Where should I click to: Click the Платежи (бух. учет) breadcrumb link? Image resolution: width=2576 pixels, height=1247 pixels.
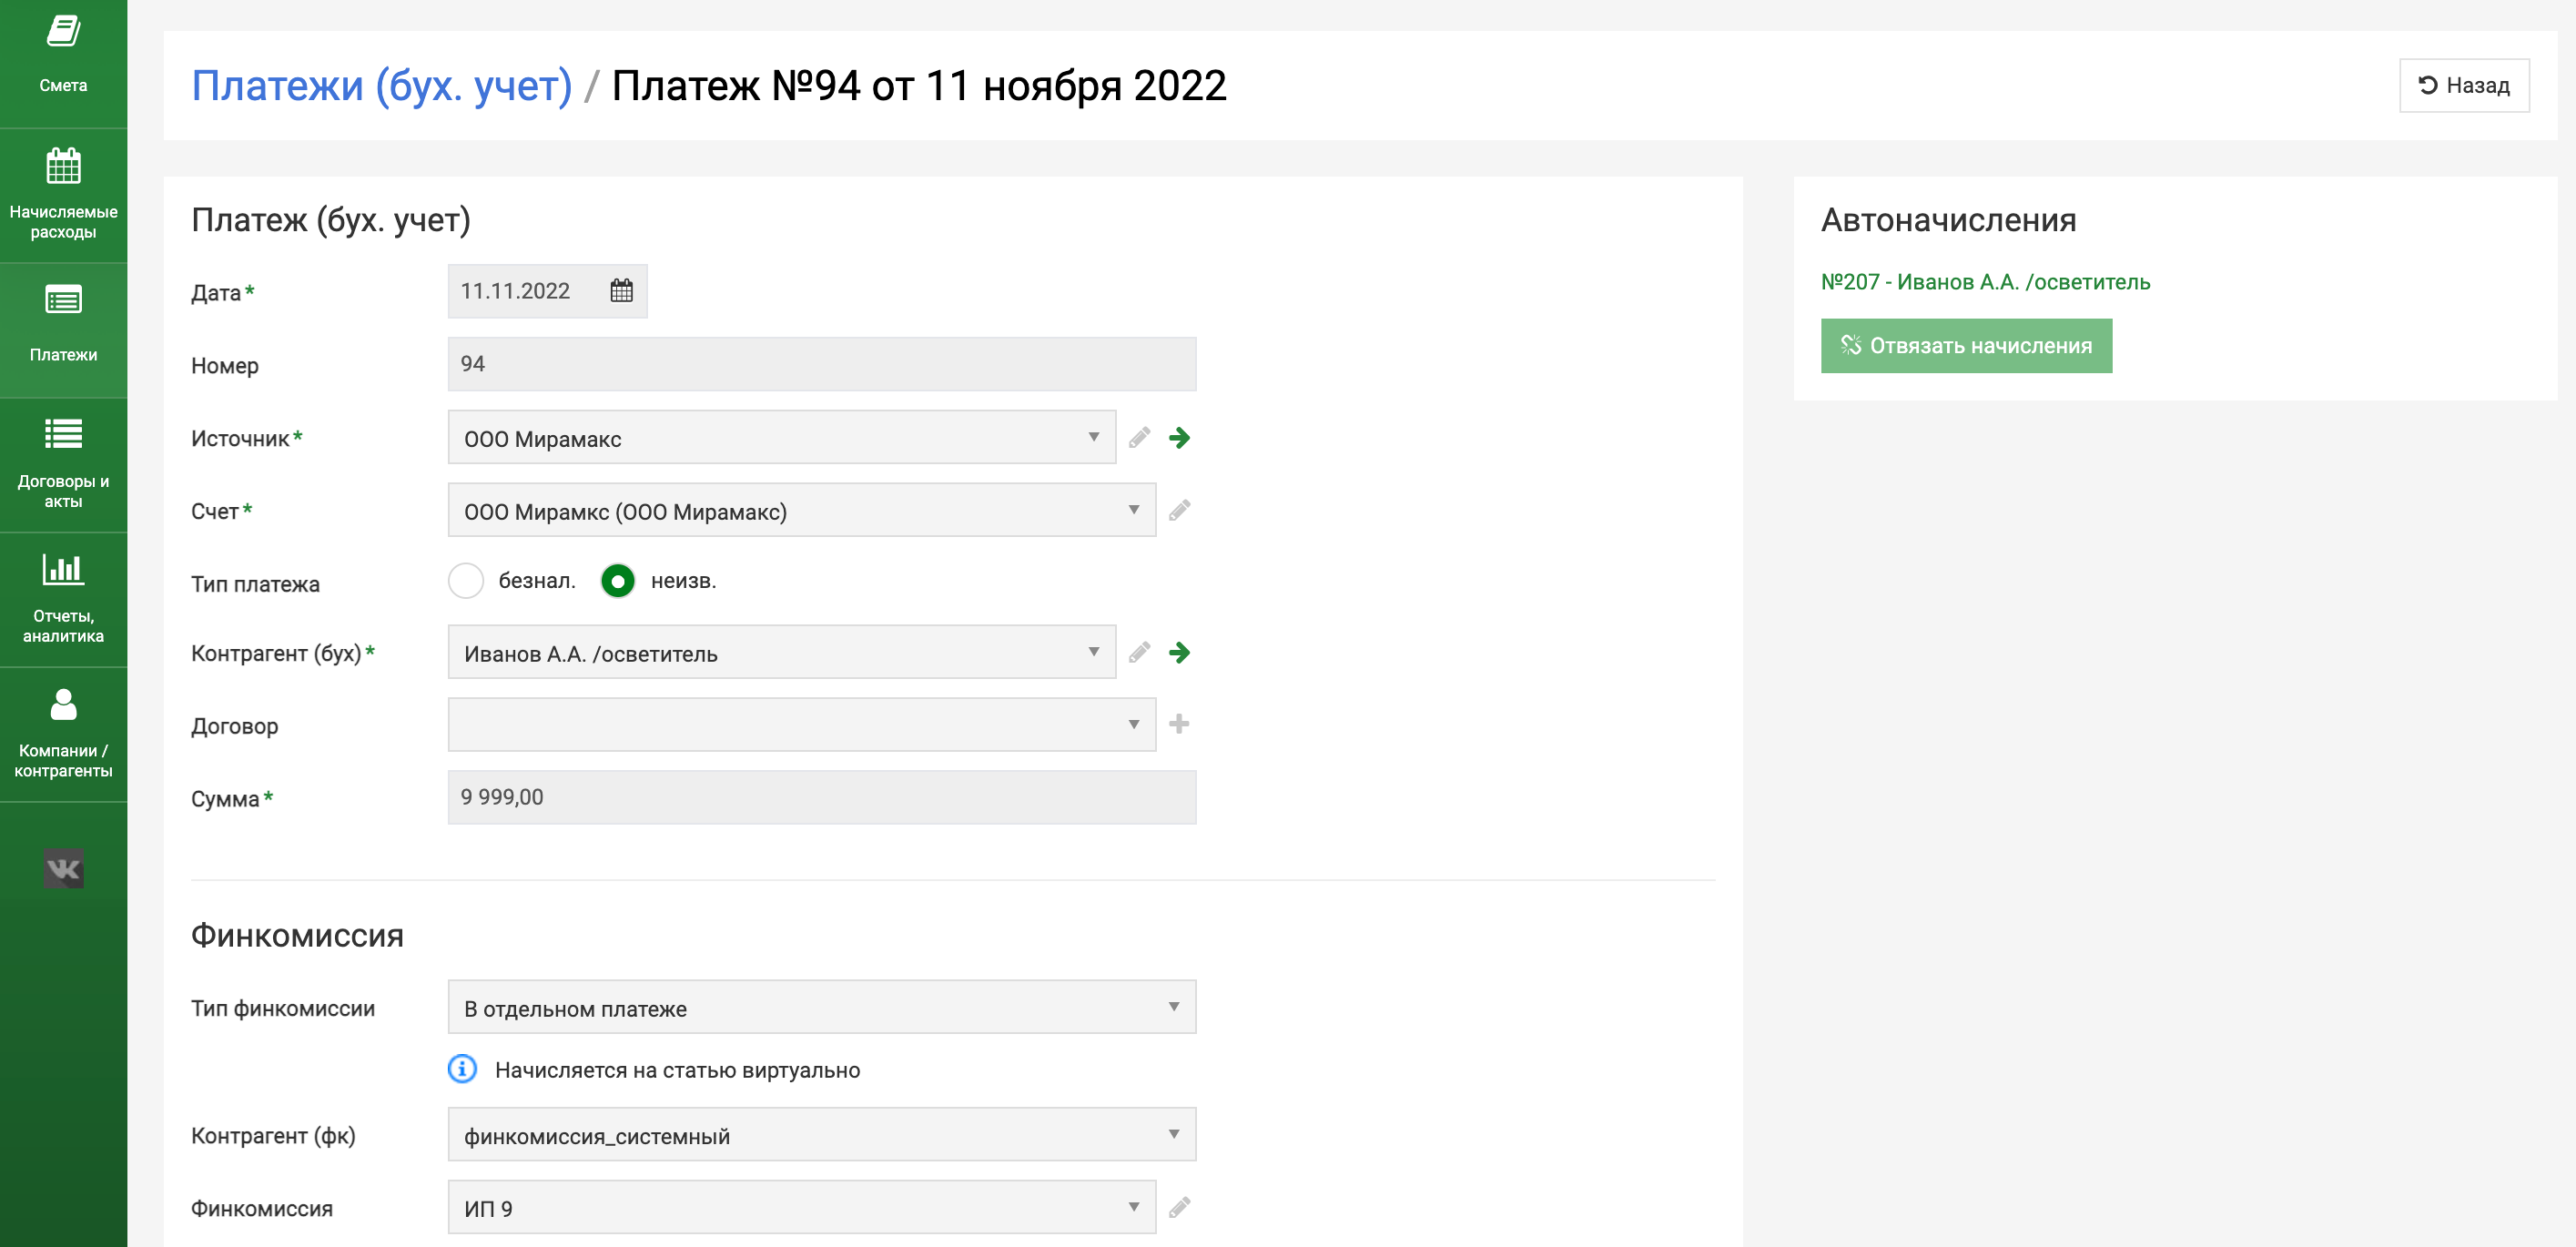click(382, 86)
